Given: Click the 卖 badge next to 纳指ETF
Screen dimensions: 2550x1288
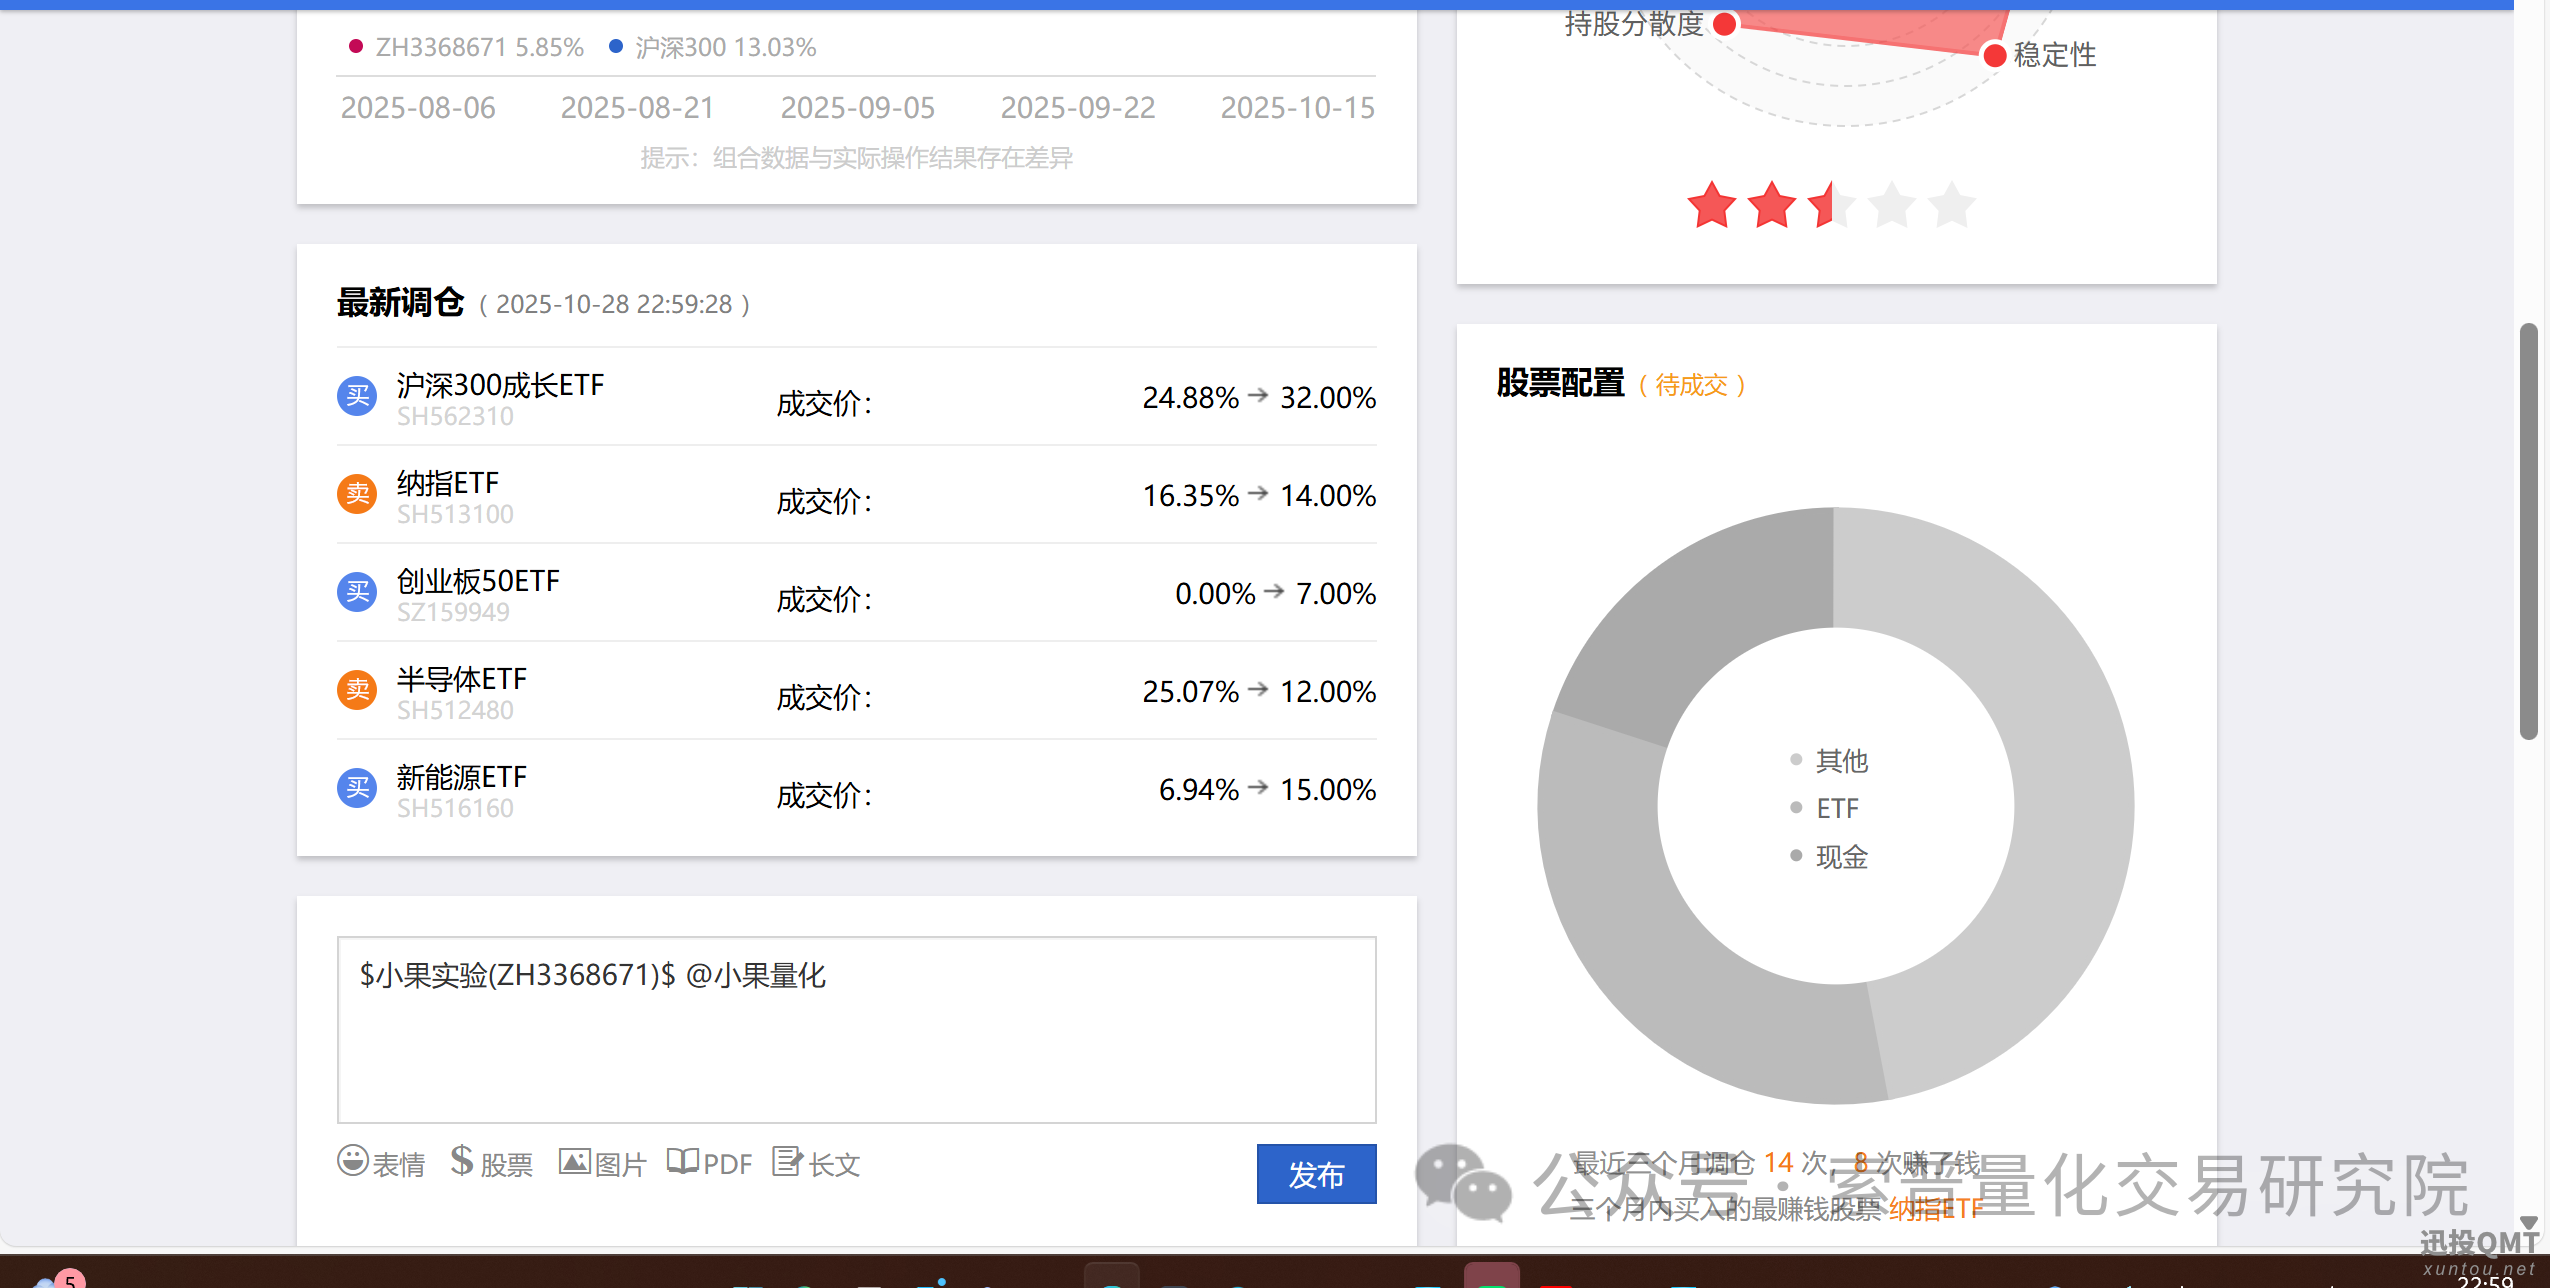Looking at the screenshot, I should tap(356, 493).
